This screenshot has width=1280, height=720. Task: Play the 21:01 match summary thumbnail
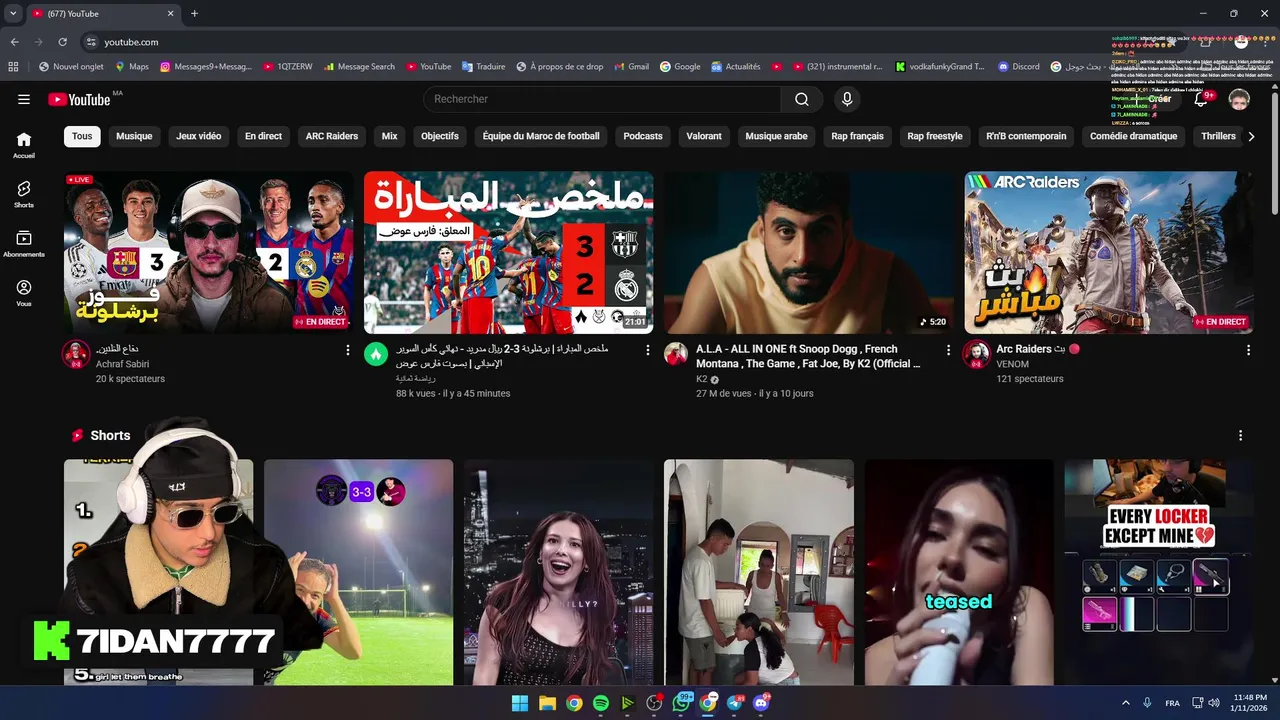508,252
